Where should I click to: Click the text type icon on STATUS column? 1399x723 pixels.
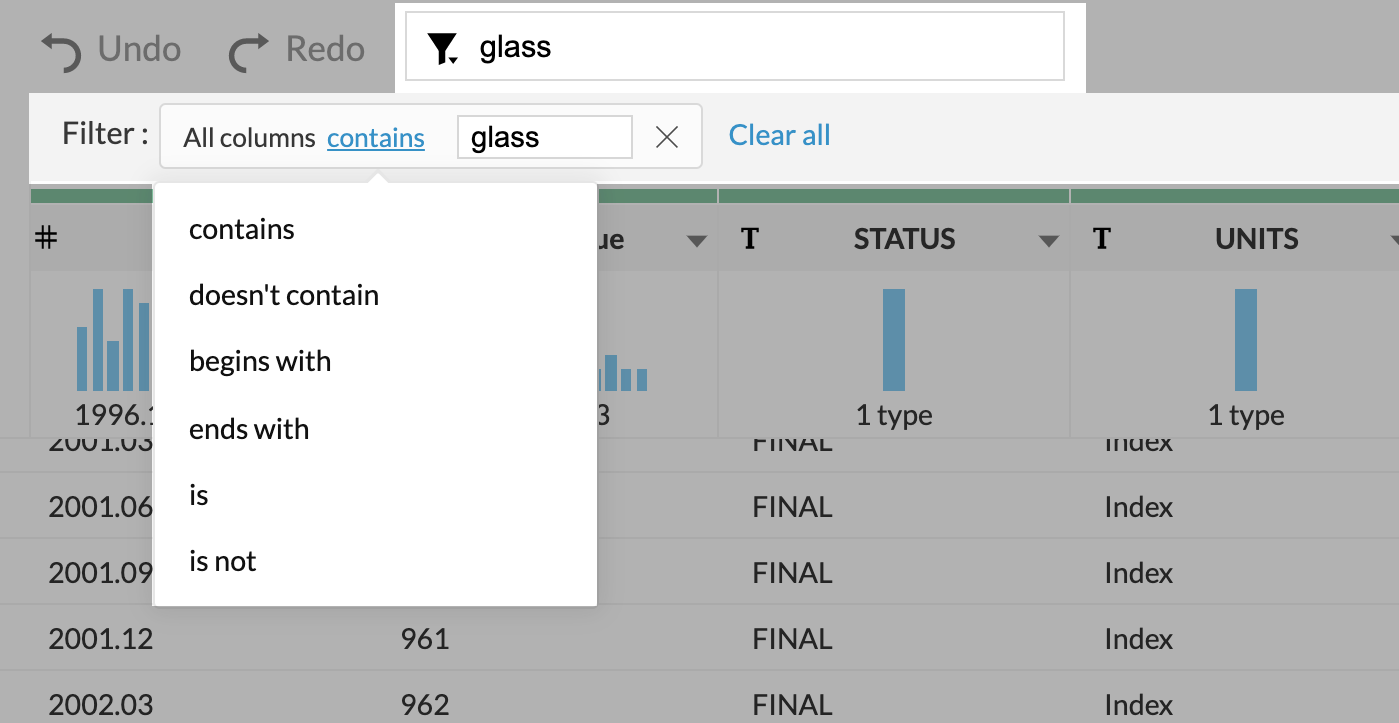pos(750,239)
